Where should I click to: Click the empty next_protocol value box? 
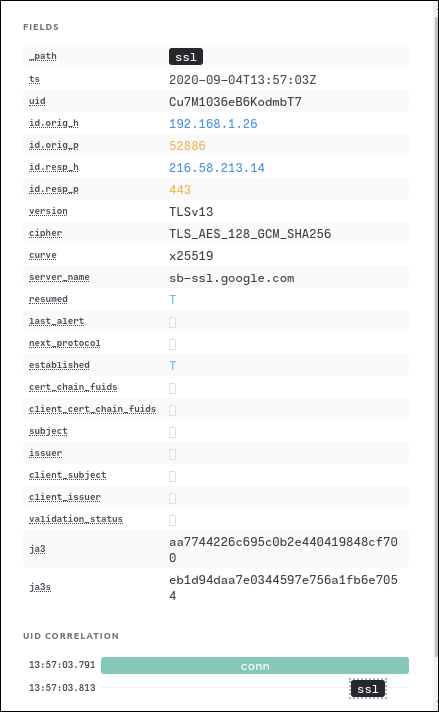(x=173, y=344)
